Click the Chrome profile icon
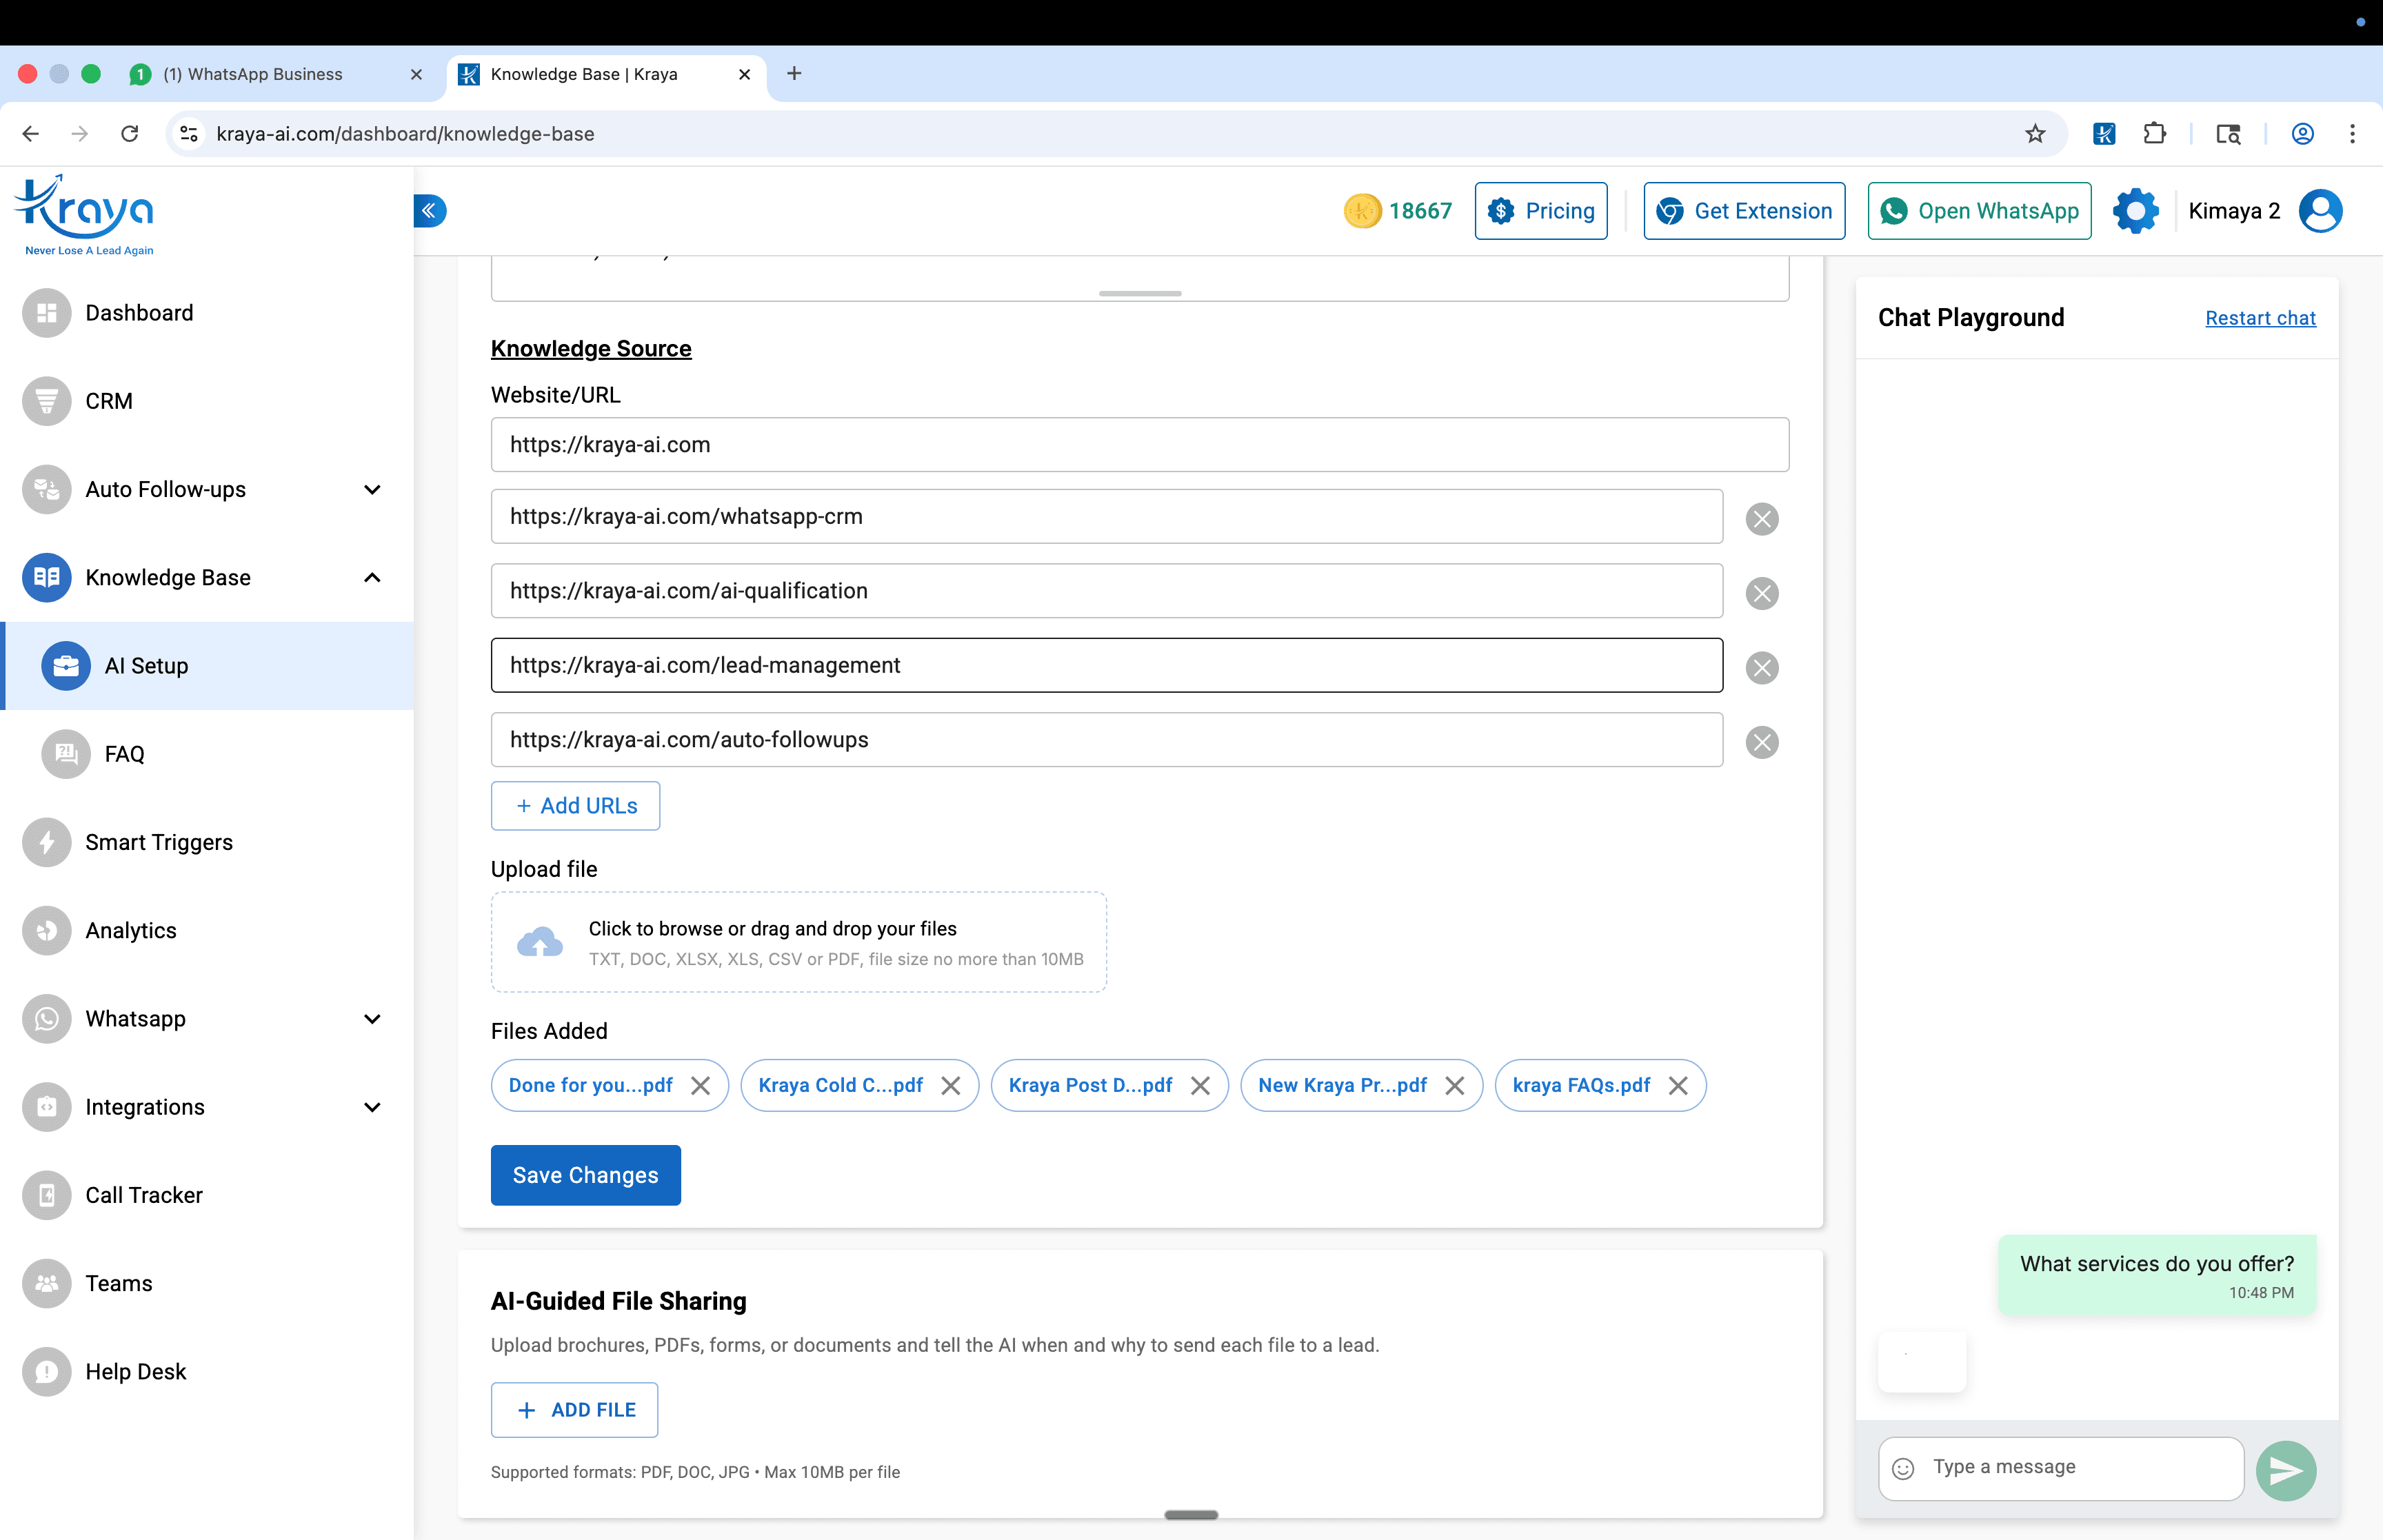This screenshot has height=1540, width=2383. point(2302,133)
